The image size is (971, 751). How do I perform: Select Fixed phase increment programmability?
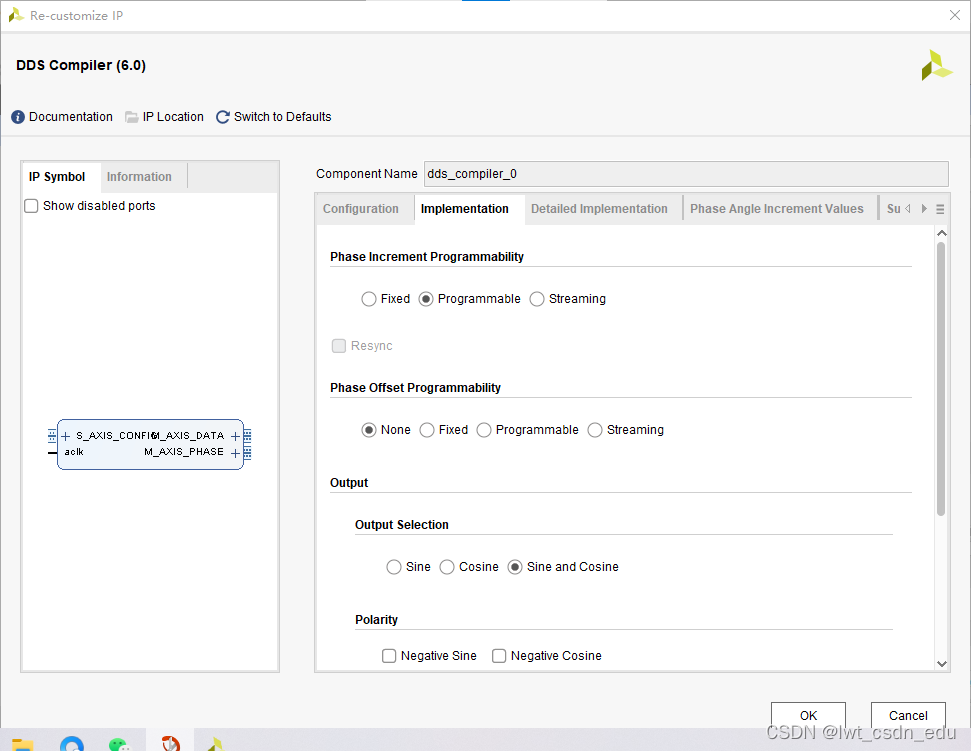tap(368, 299)
